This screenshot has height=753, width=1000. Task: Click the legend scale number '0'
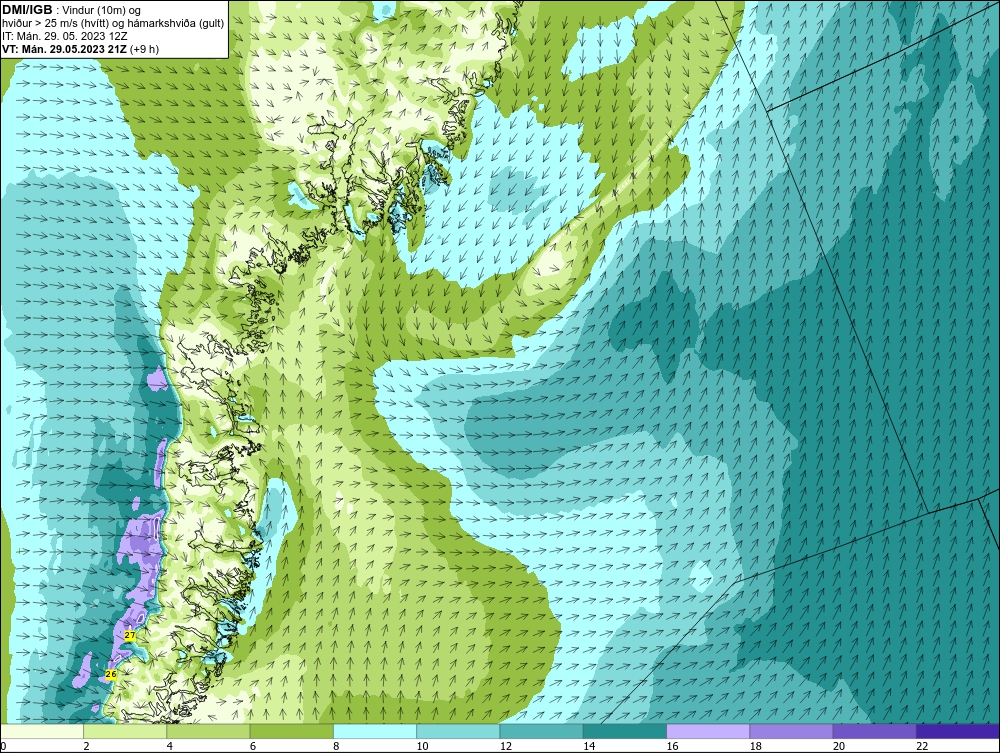coord(3,746)
